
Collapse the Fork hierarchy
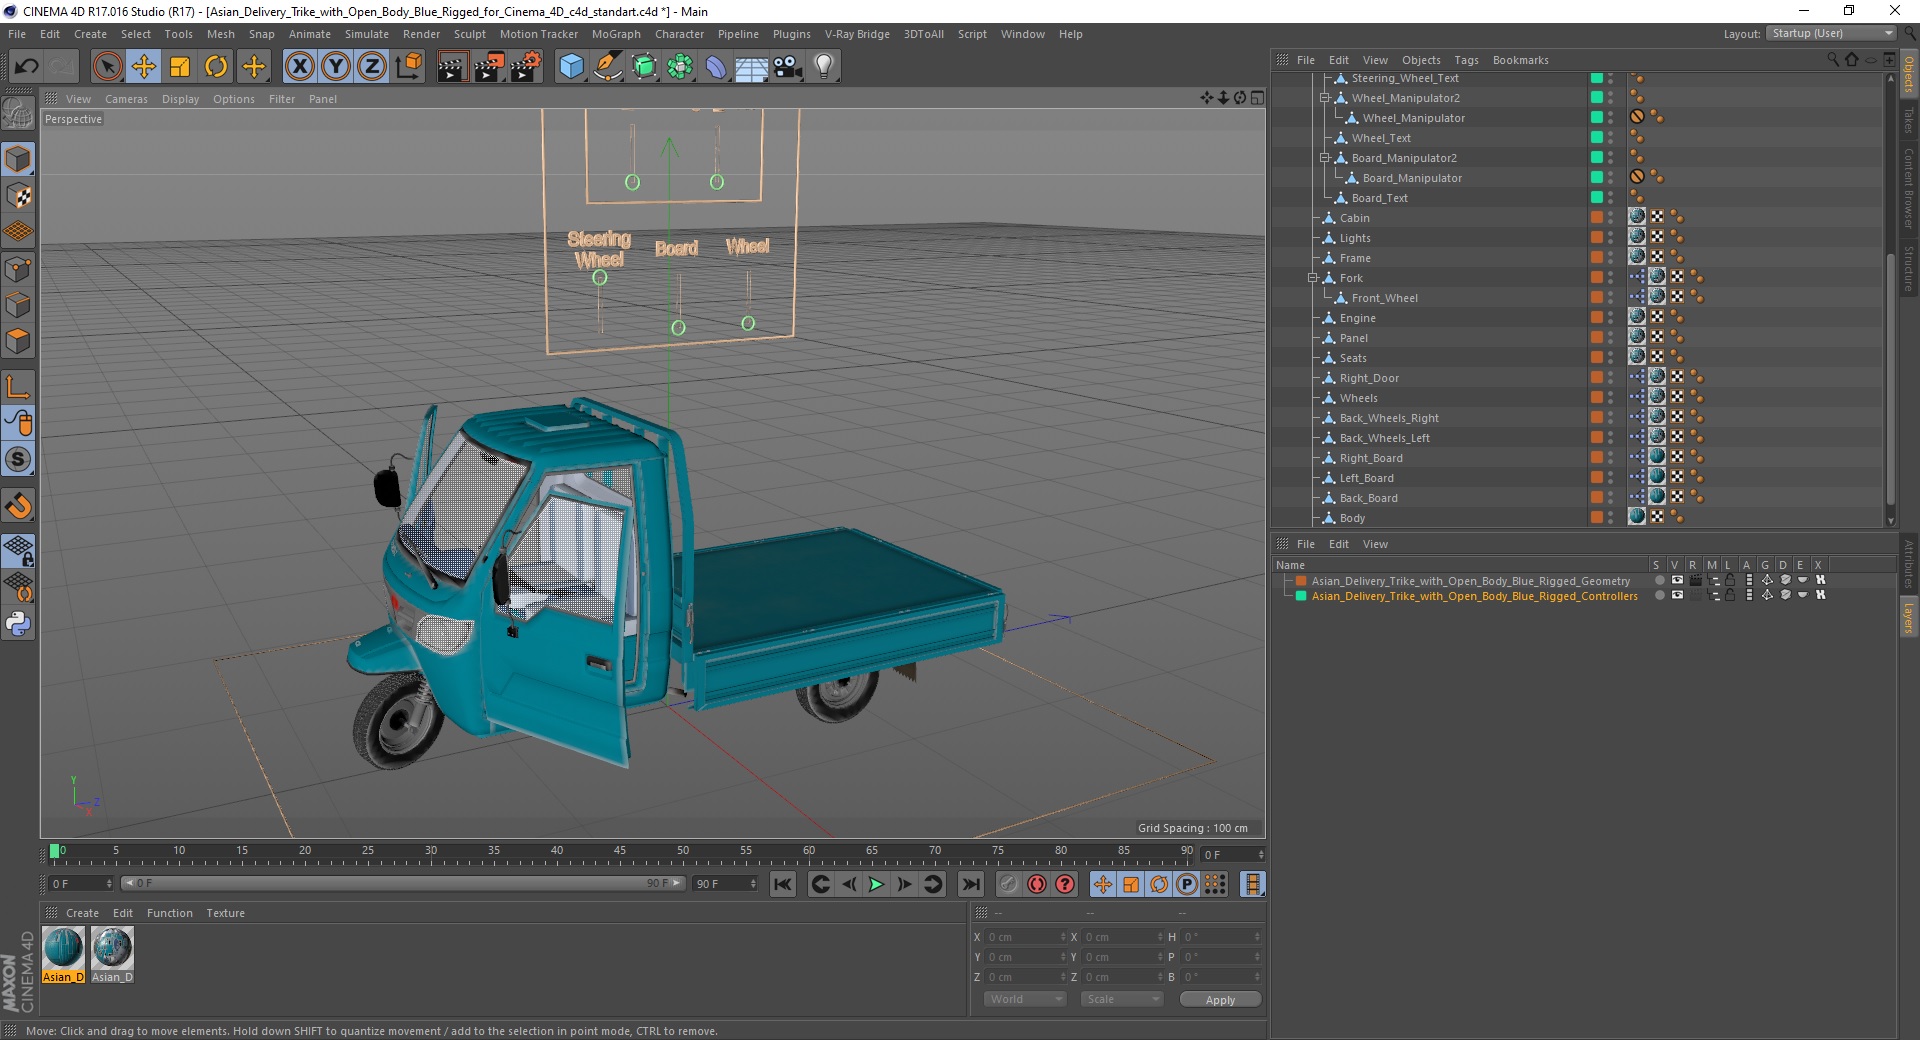click(1312, 278)
